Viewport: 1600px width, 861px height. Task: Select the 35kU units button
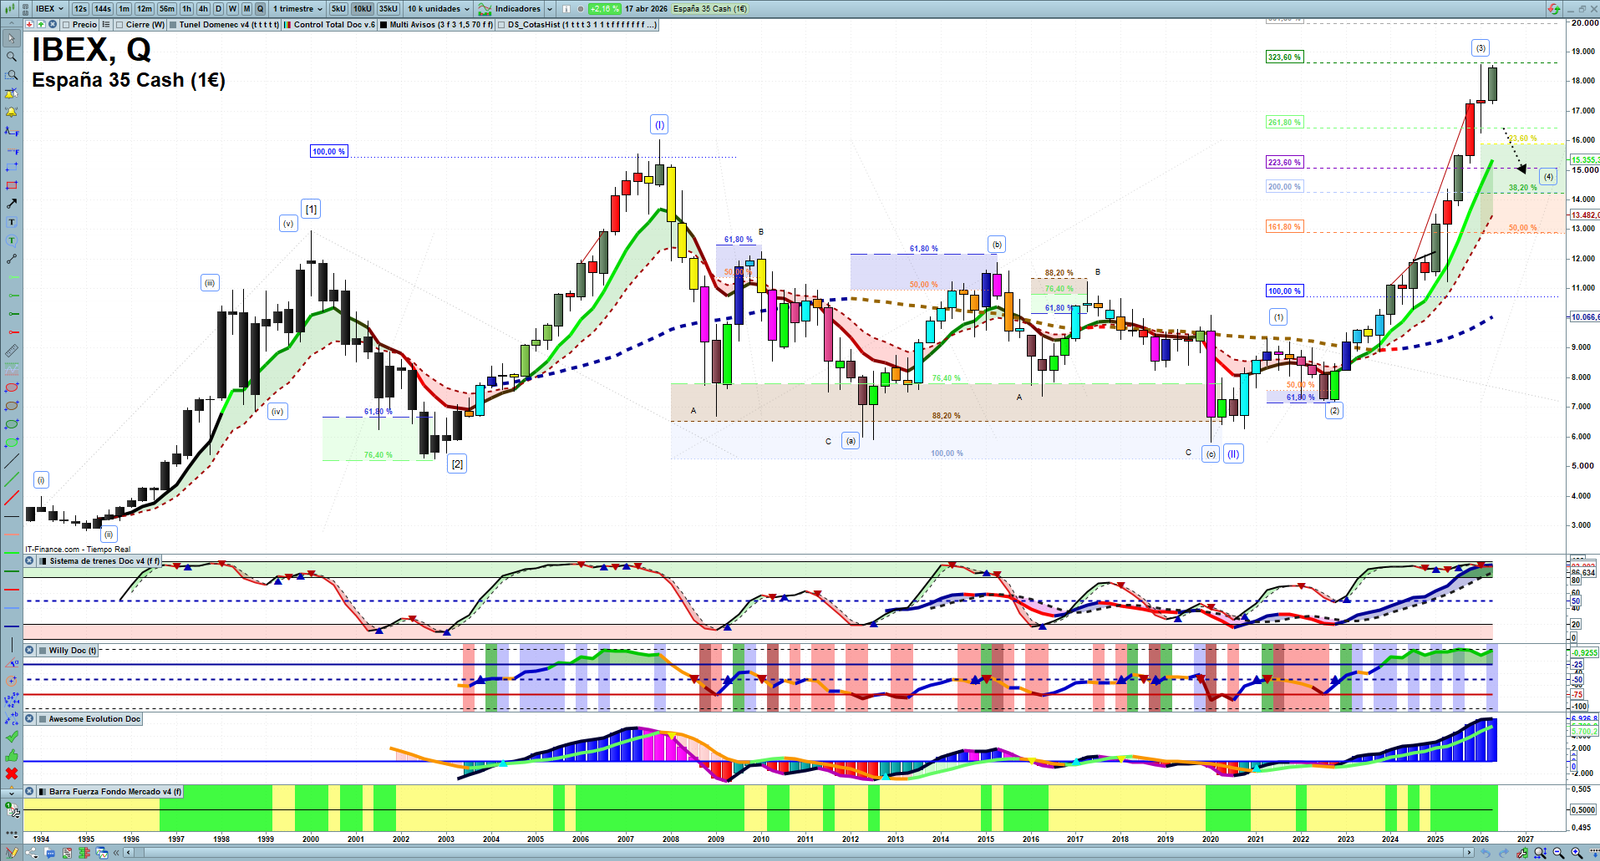[x=388, y=9]
